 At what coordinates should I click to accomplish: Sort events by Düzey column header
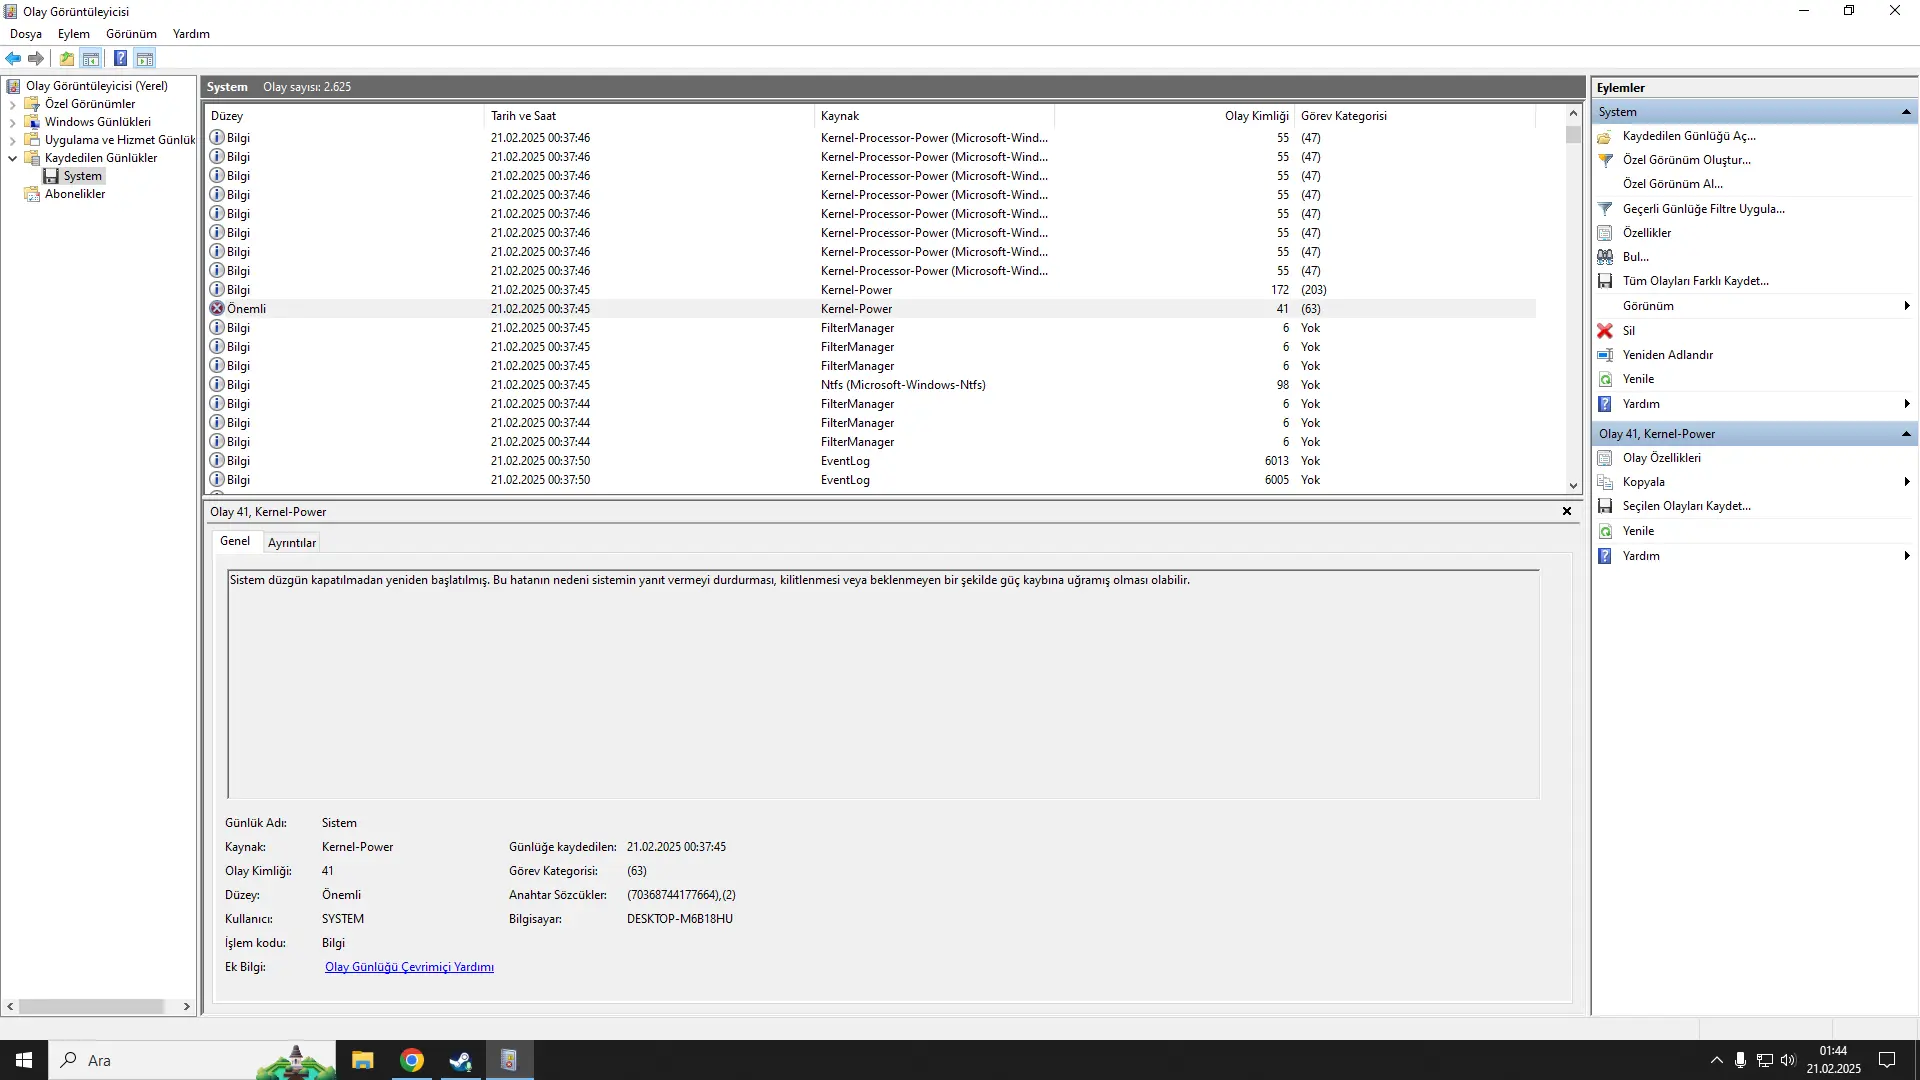pyautogui.click(x=344, y=116)
